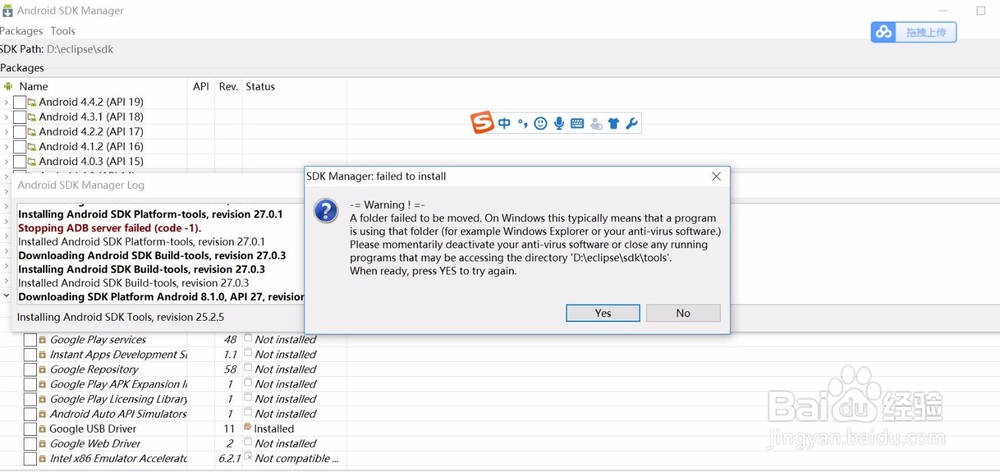This screenshot has height=472, width=1000.
Task: Check the Instant Apps Development SDK checkbox
Action: coord(30,355)
